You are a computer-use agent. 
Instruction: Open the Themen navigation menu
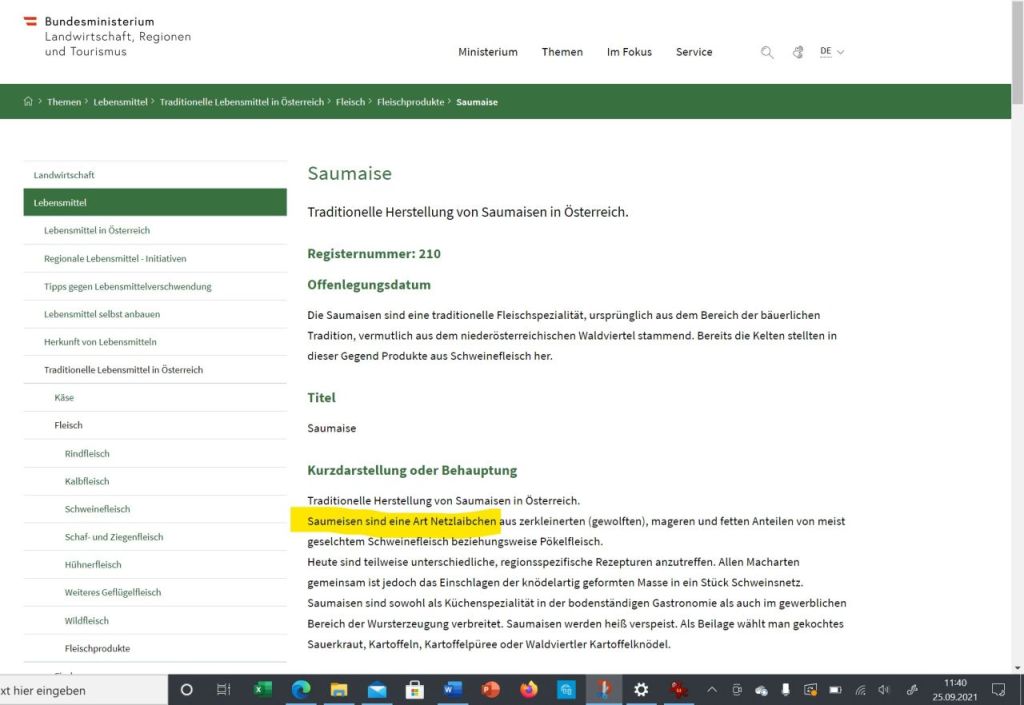pyautogui.click(x=562, y=52)
